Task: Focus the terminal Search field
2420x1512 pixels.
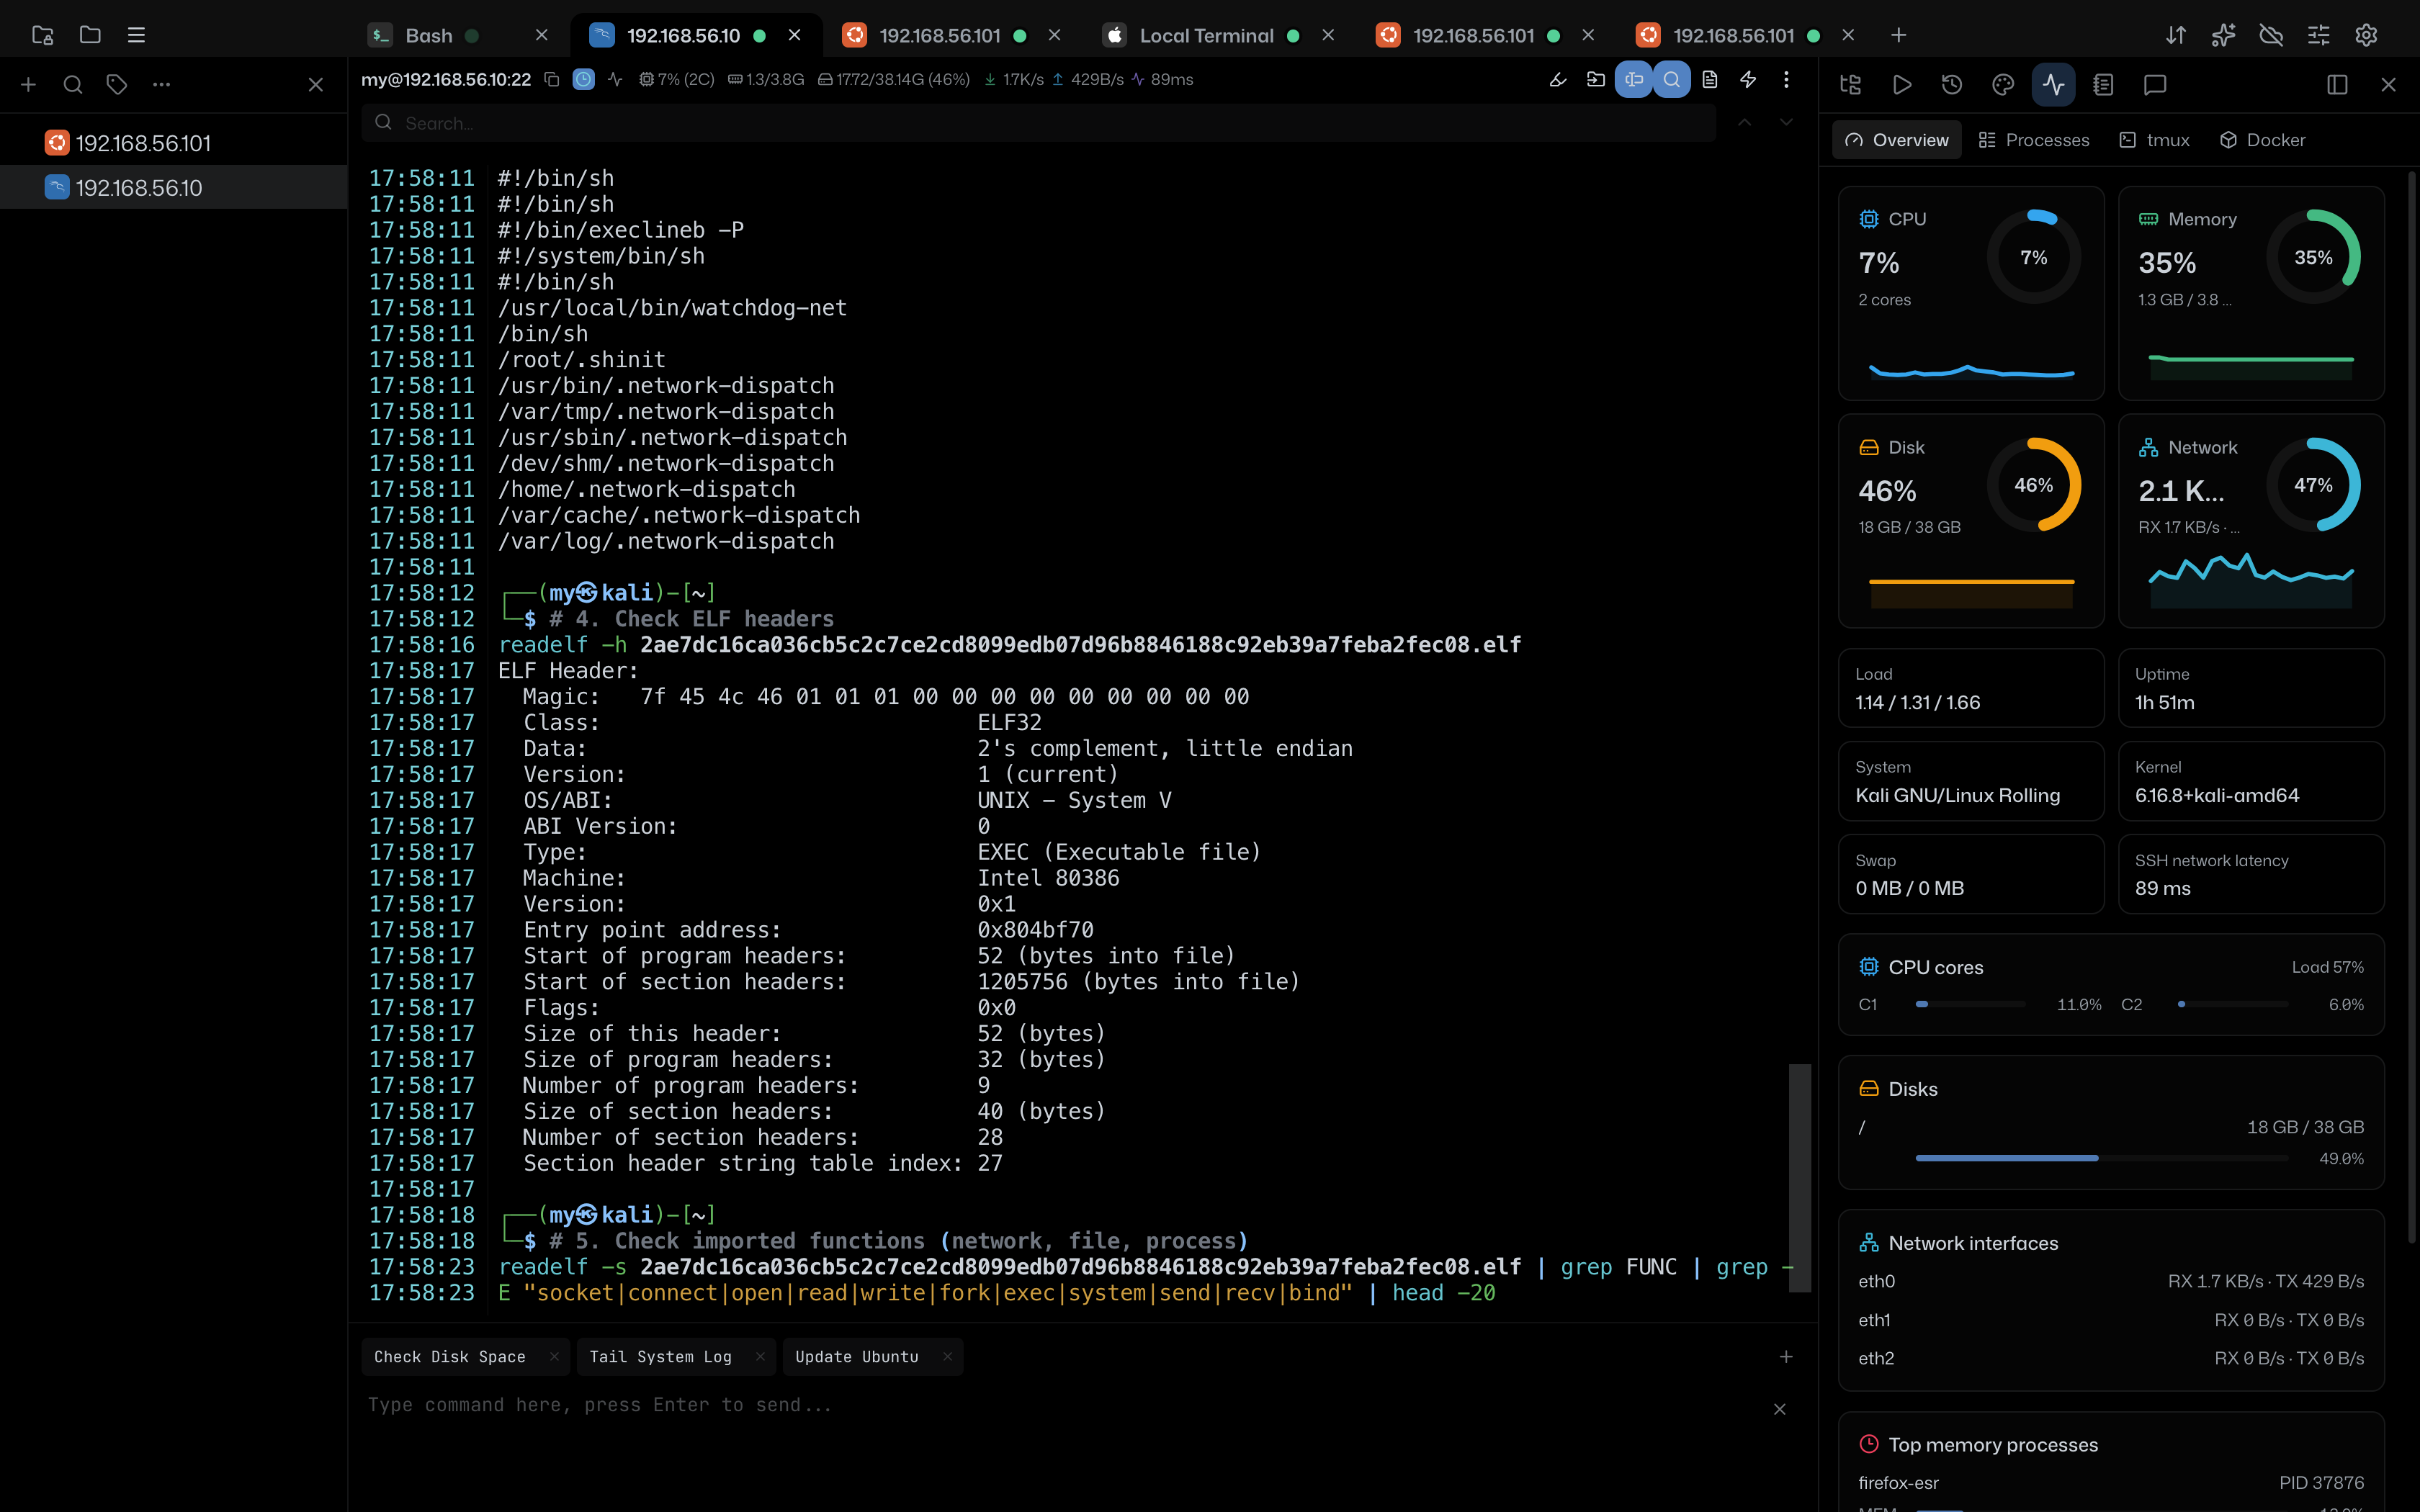Action: (1038, 123)
